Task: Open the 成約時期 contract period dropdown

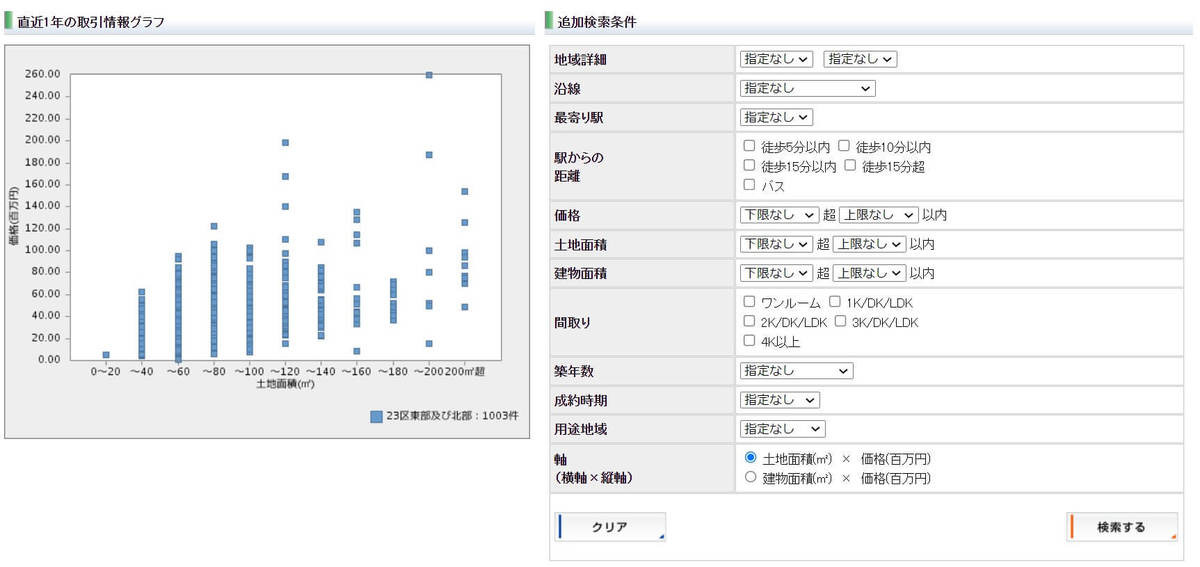Action: 779,400
